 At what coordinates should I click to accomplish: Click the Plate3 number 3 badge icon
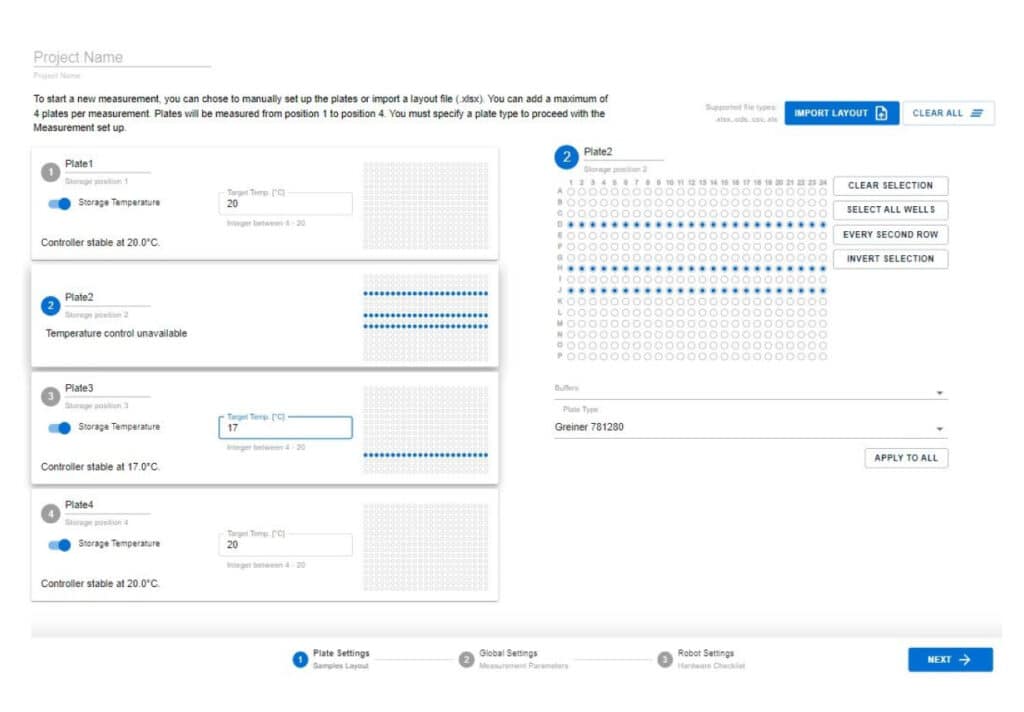tap(50, 397)
